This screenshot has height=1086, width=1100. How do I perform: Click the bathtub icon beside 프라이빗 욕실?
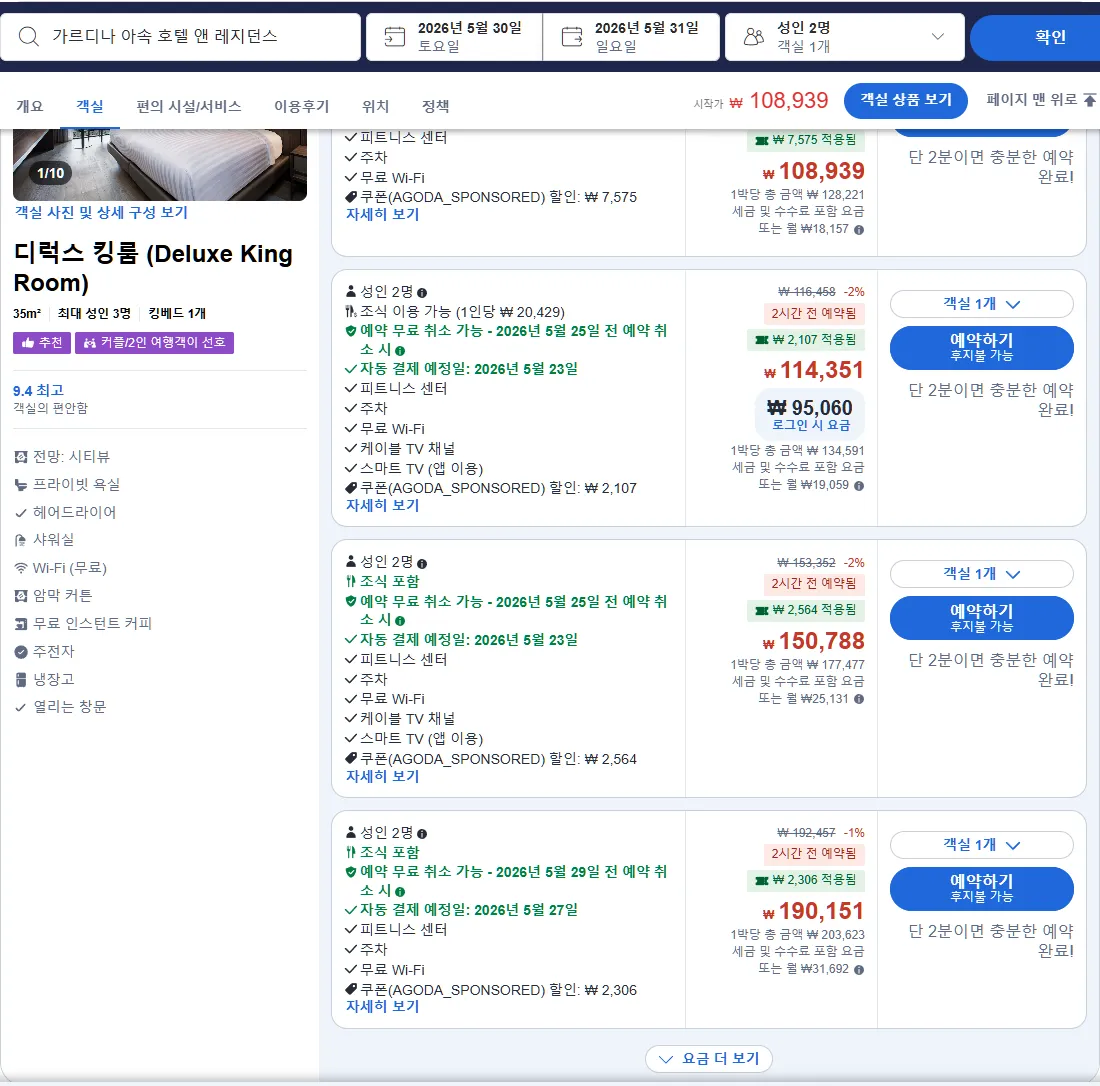click(21, 485)
